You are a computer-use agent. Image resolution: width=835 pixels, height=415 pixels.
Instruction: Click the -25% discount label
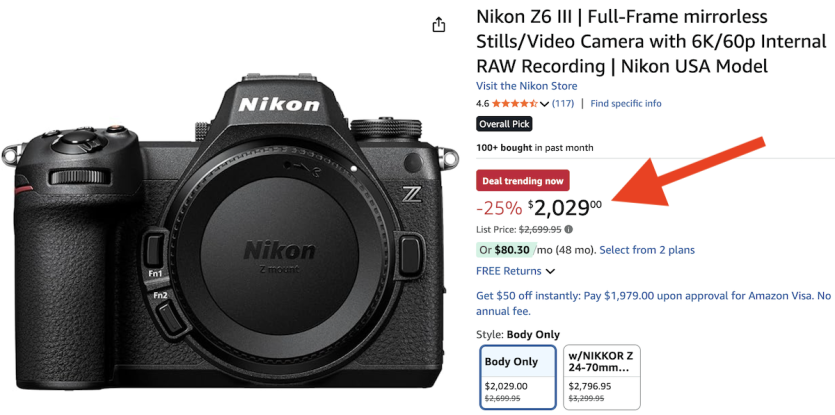[499, 208]
